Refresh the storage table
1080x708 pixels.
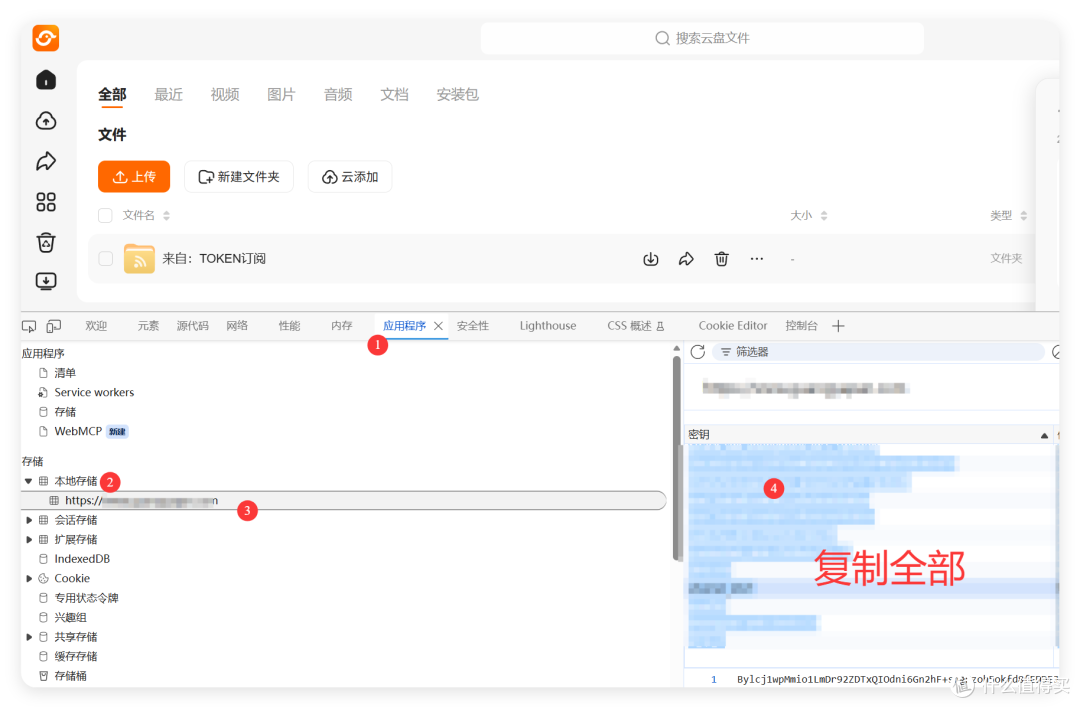pyautogui.click(x=698, y=352)
